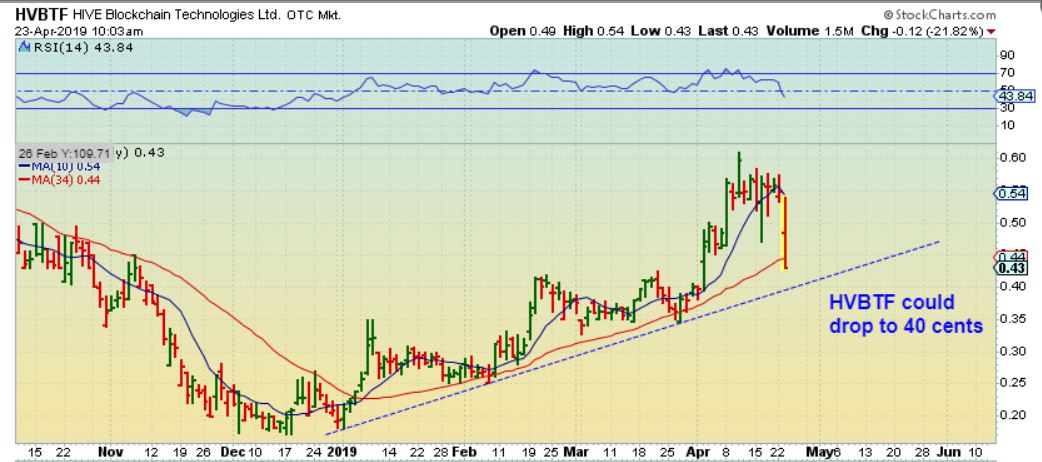Click the yellow-highlighted latest price bar
Screen dimensions: 1042x462
coord(785,232)
